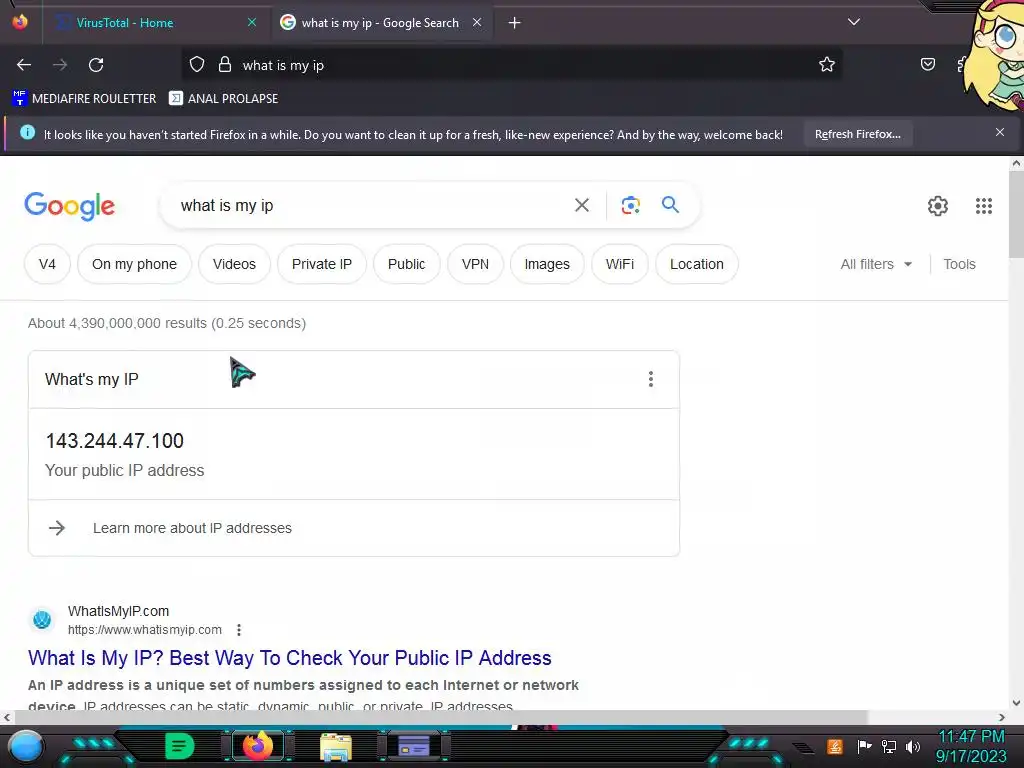Screen dimensions: 1024x768
Task: Select the Private IP filter chip
Action: coord(322,264)
